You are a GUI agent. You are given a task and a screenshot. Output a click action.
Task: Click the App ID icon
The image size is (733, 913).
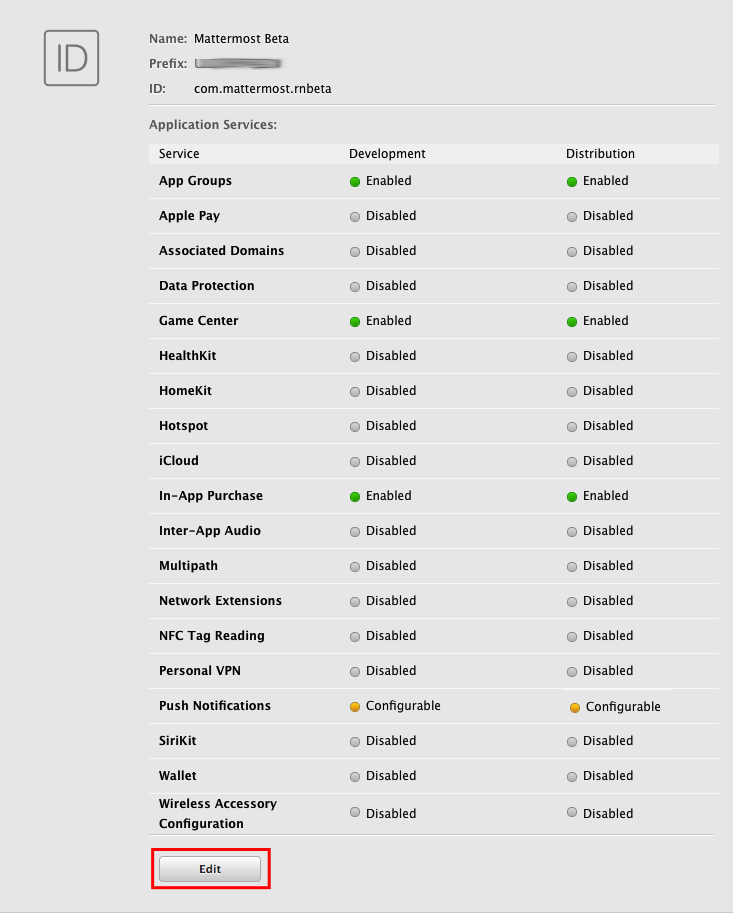click(71, 58)
